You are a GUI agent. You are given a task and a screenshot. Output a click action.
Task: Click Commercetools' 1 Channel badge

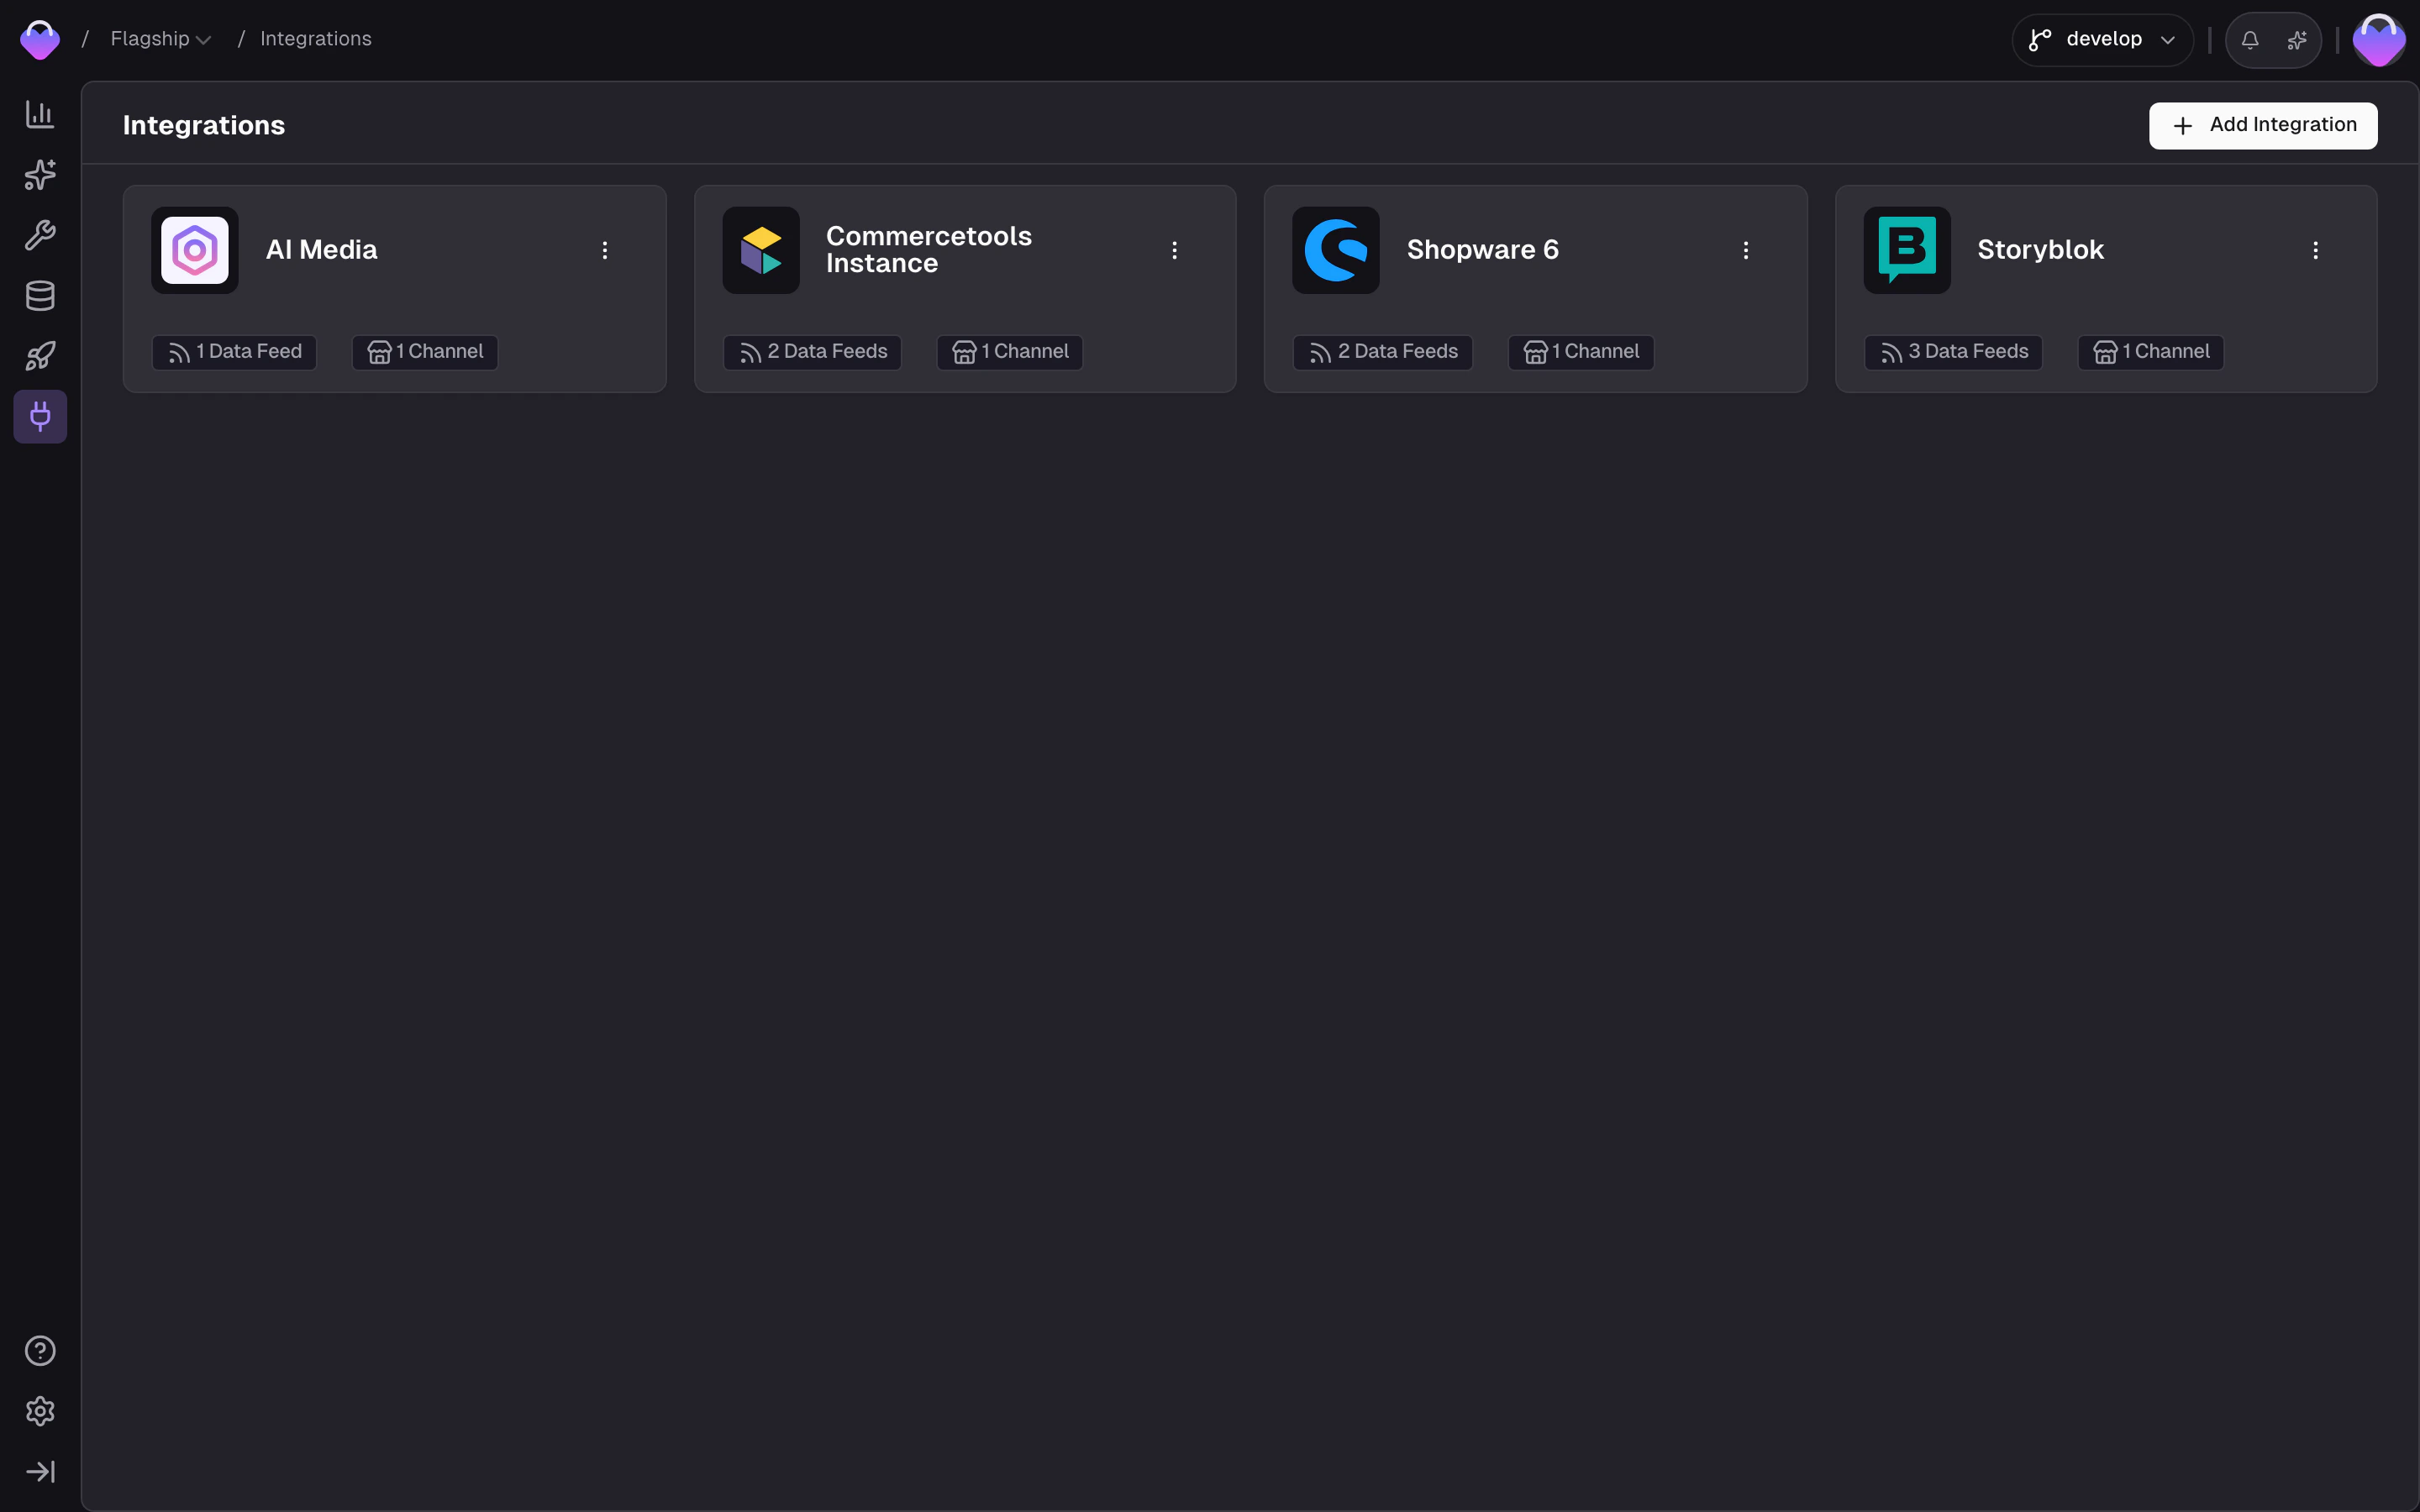1010,352
